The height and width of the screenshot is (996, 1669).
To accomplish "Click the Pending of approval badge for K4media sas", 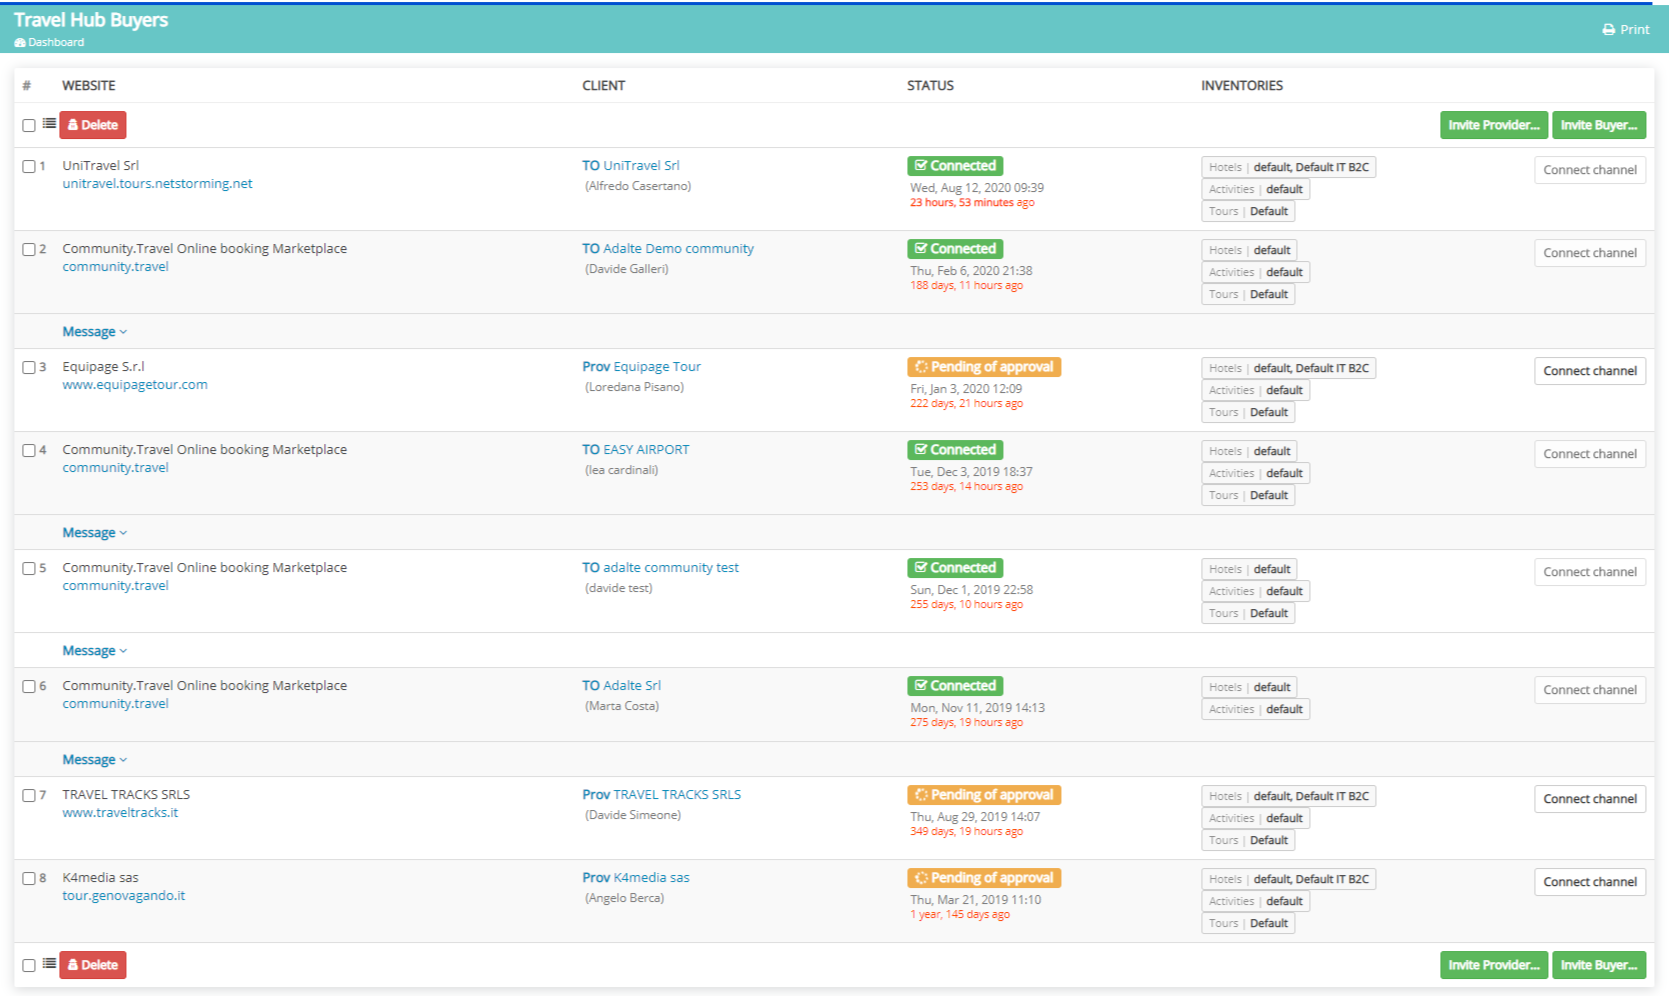I will pyautogui.click(x=984, y=877).
